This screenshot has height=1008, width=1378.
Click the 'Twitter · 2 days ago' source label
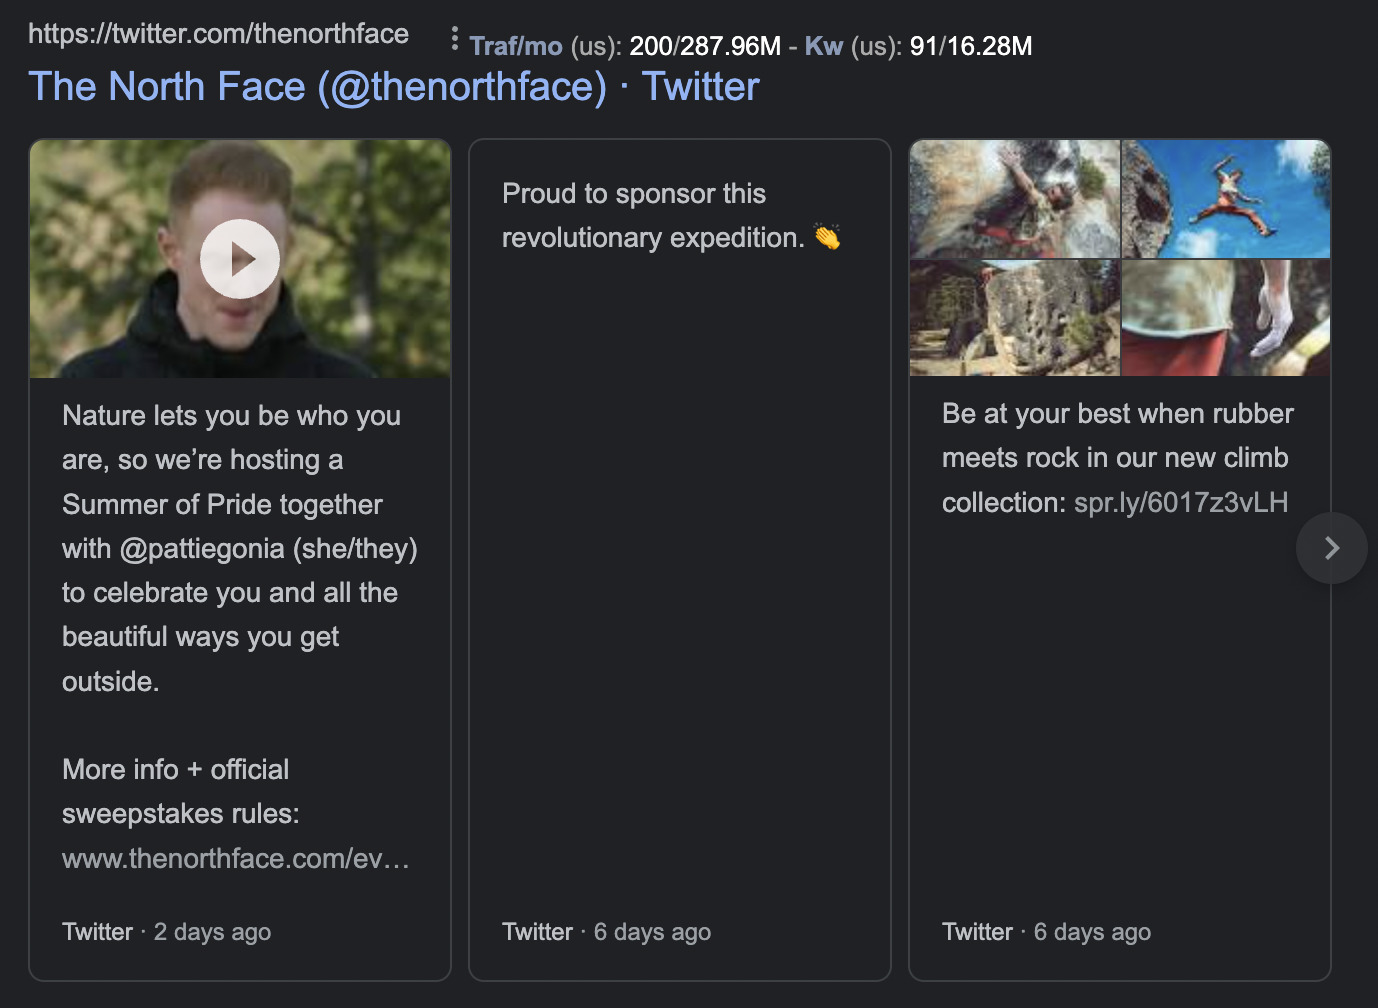pos(166,932)
